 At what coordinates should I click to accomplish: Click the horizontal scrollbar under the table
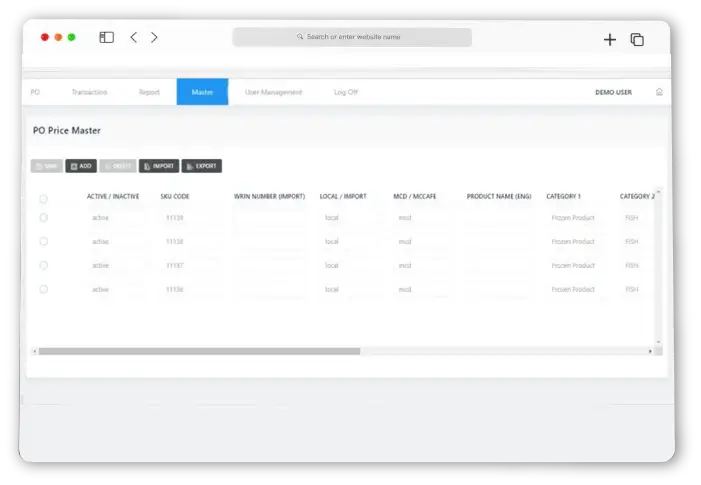click(x=200, y=351)
